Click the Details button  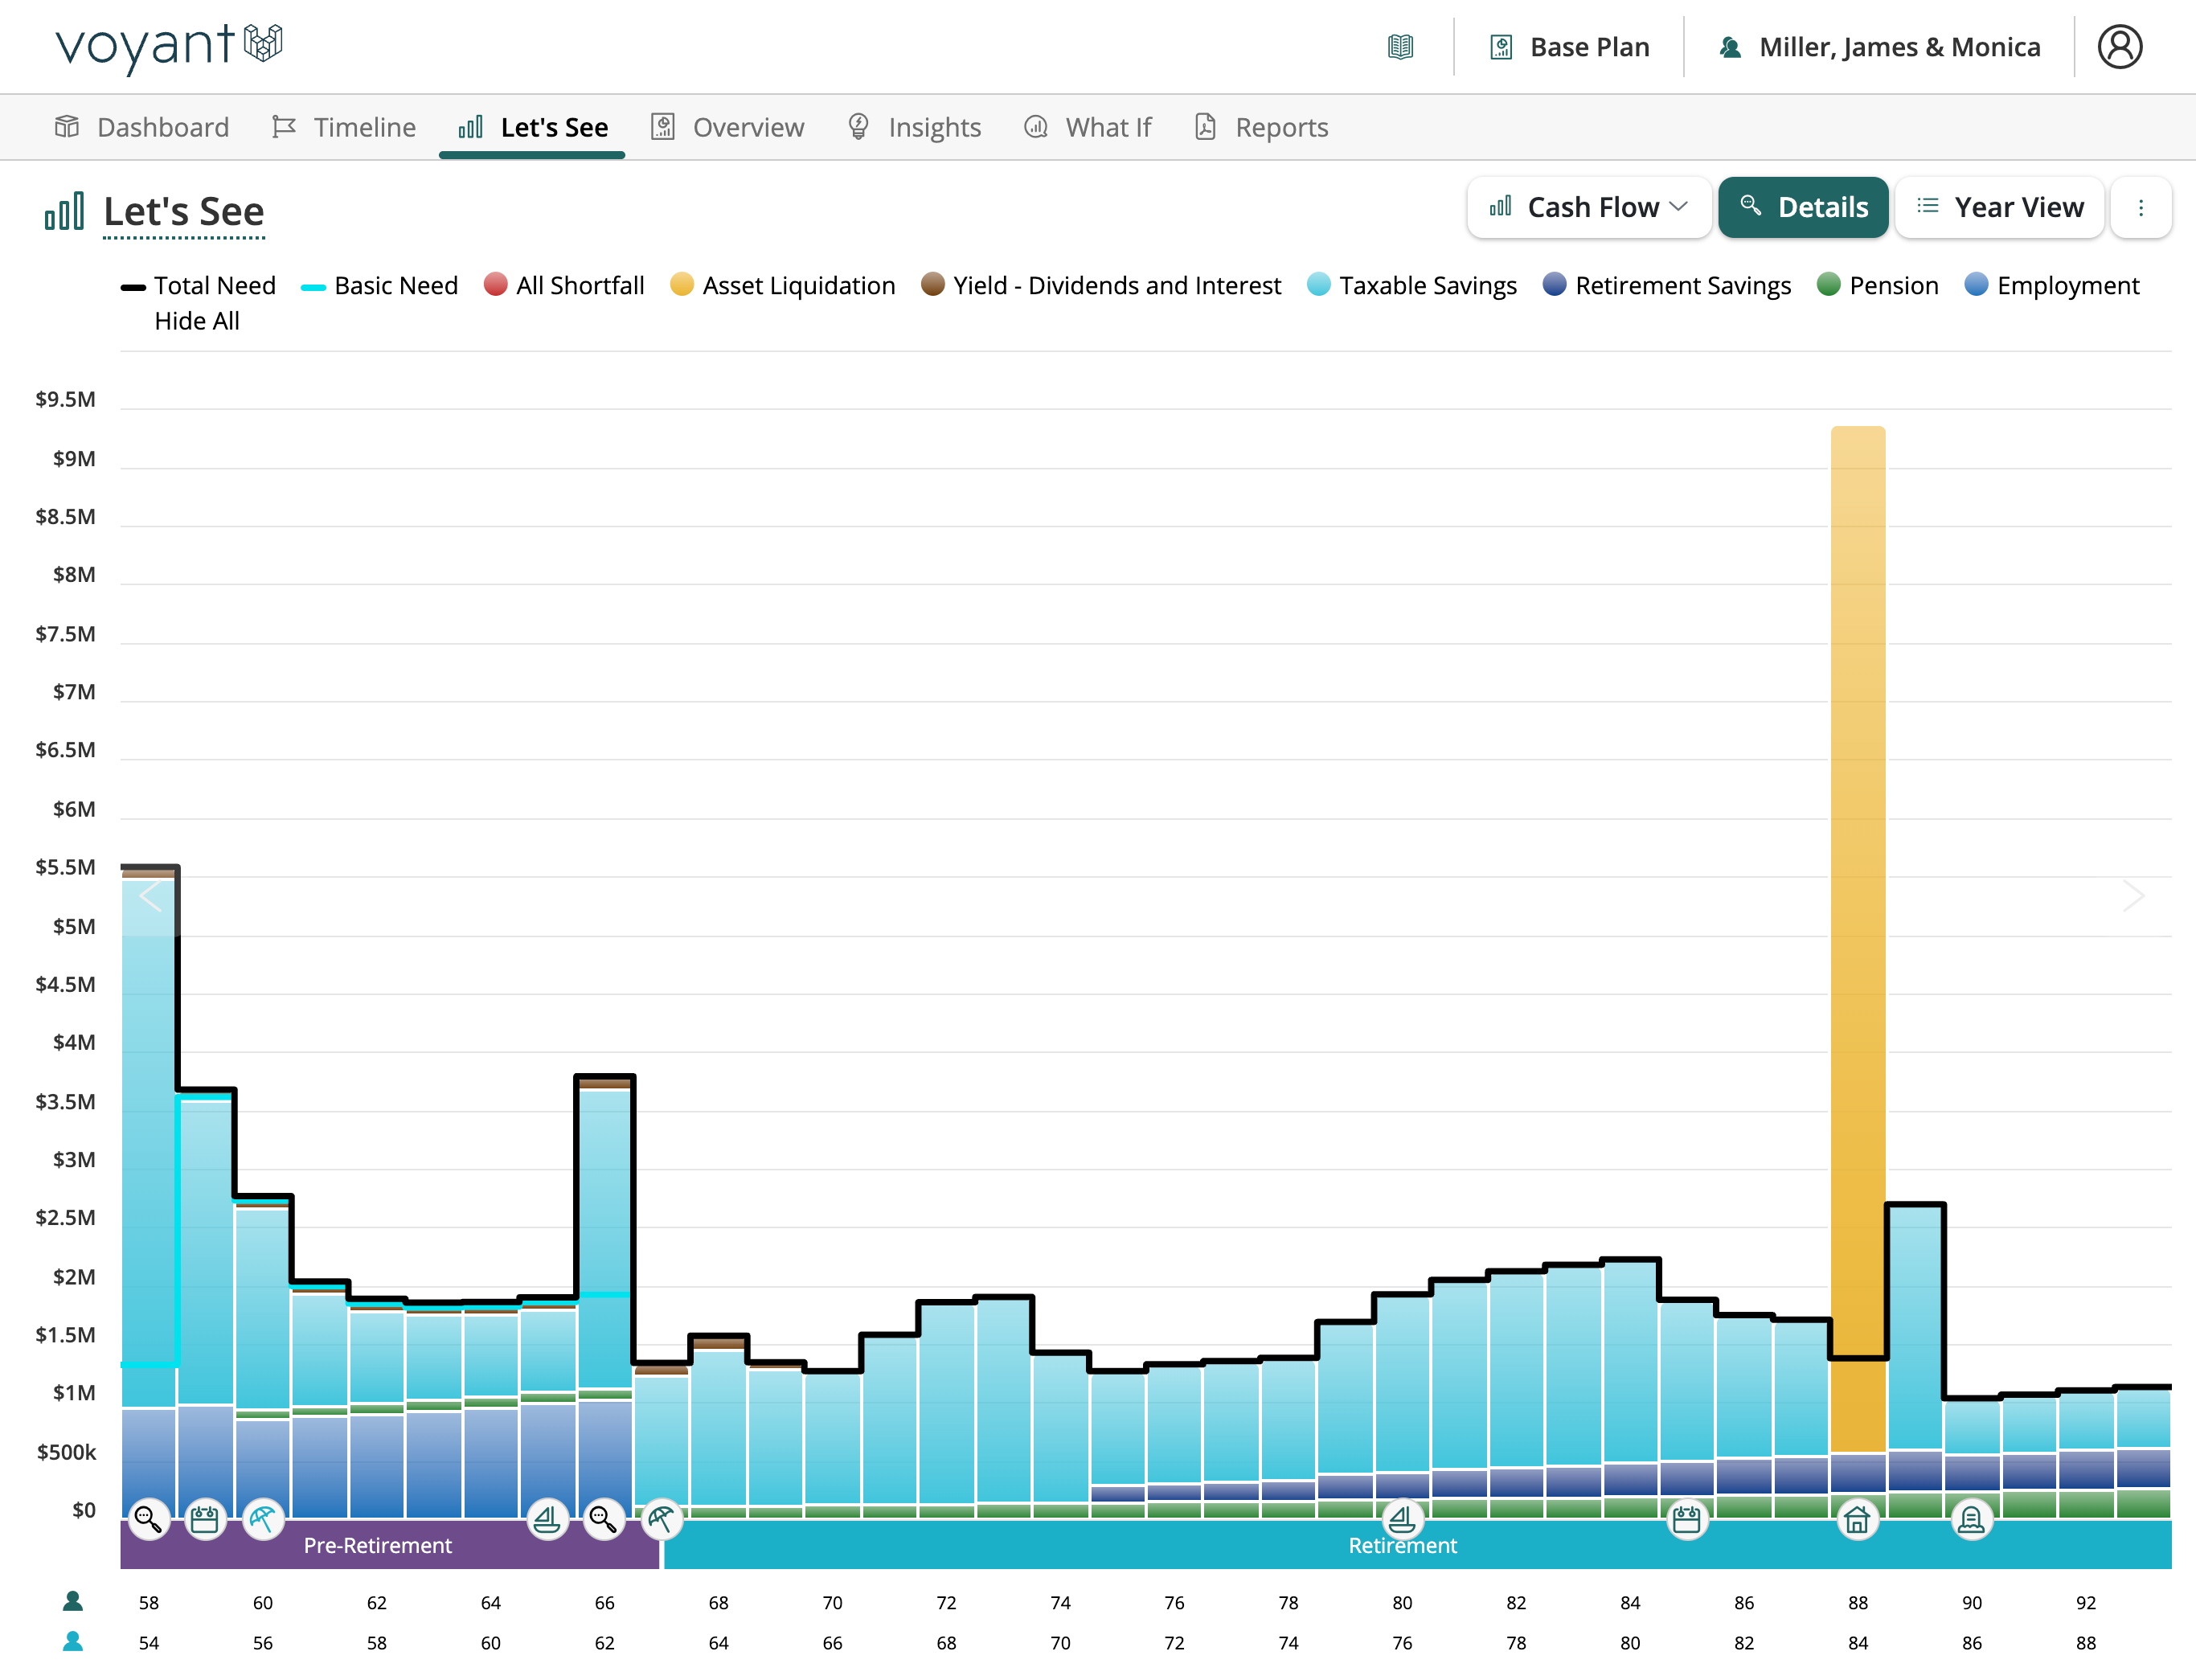[x=1803, y=208]
